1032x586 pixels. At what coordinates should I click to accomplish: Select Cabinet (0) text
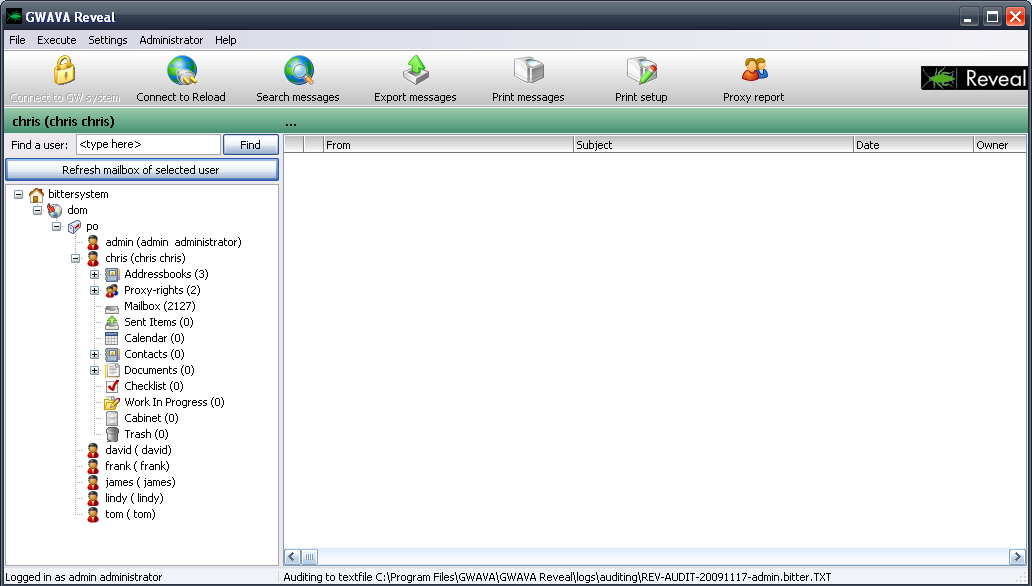(151, 418)
